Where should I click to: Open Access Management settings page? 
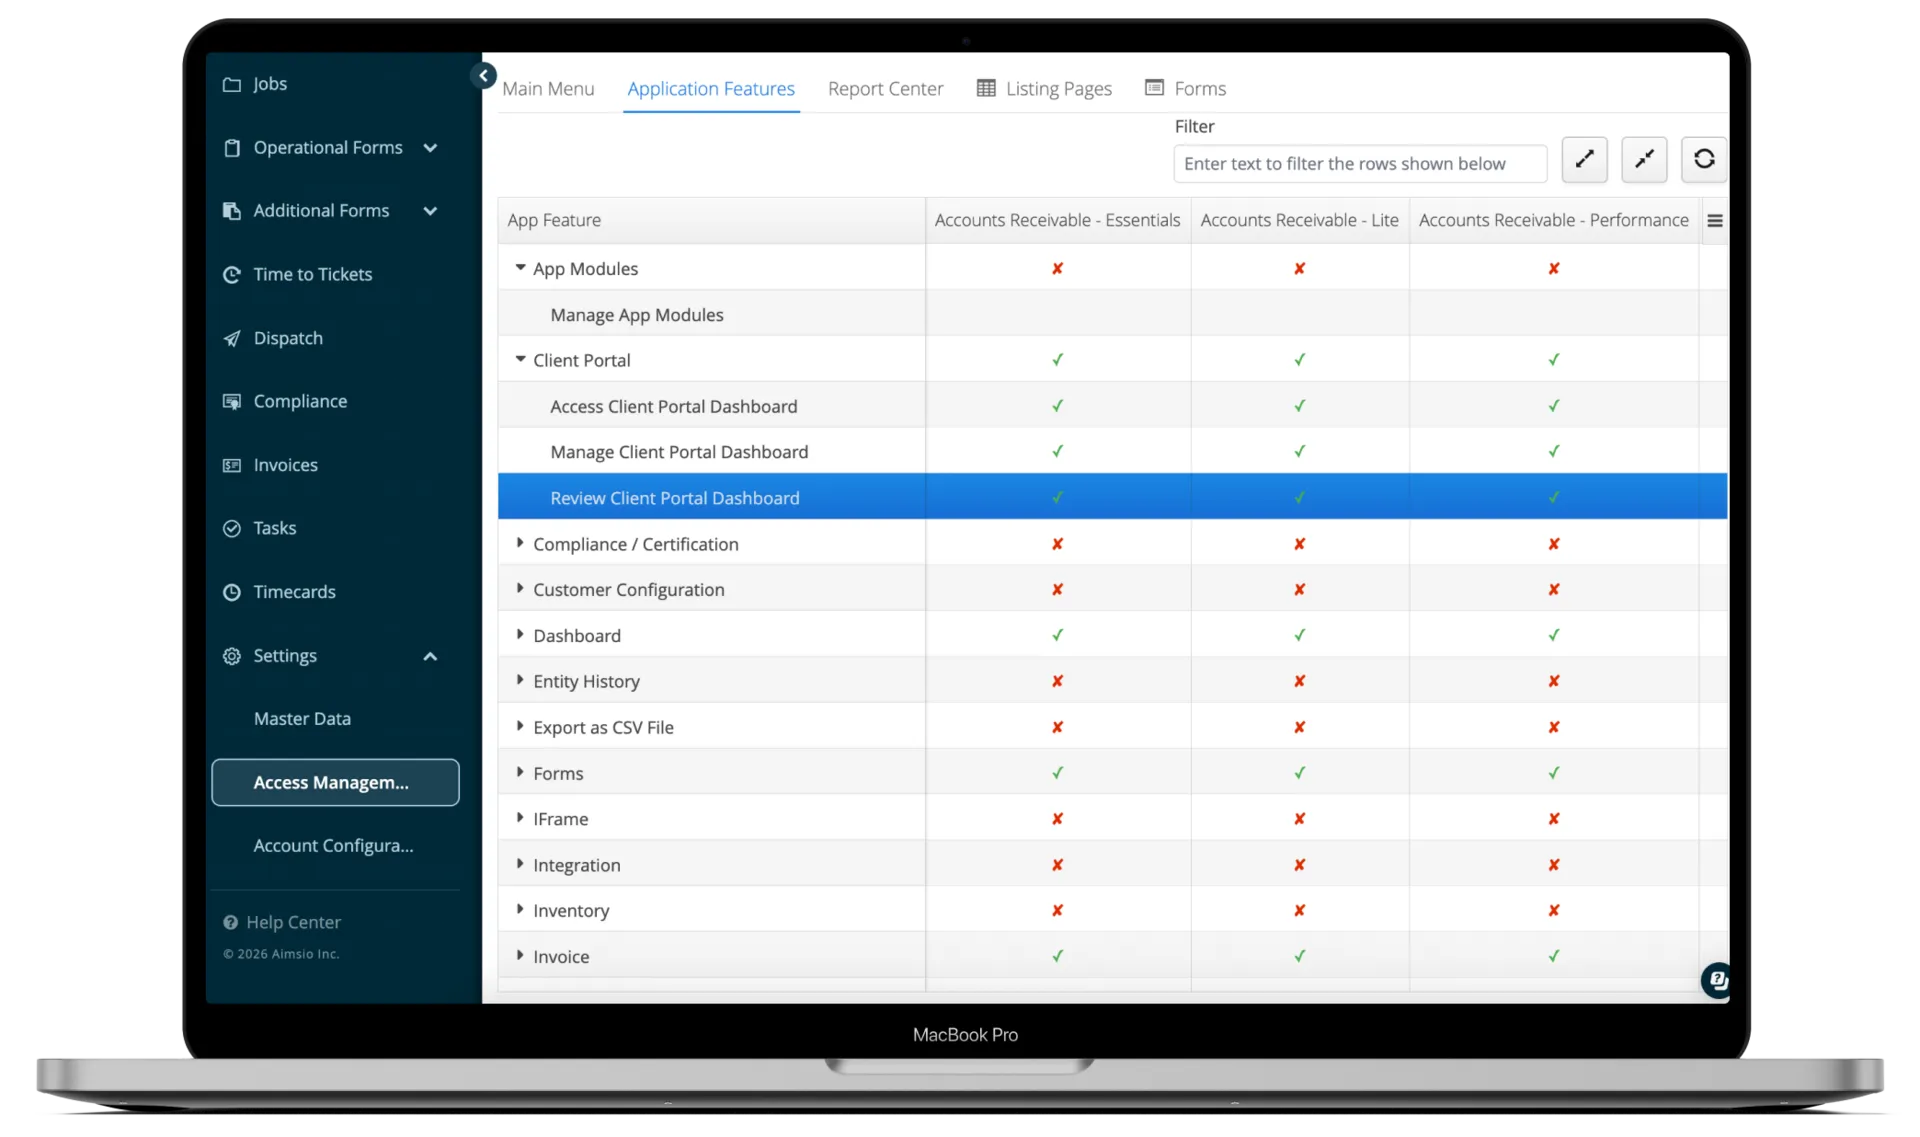point(335,782)
